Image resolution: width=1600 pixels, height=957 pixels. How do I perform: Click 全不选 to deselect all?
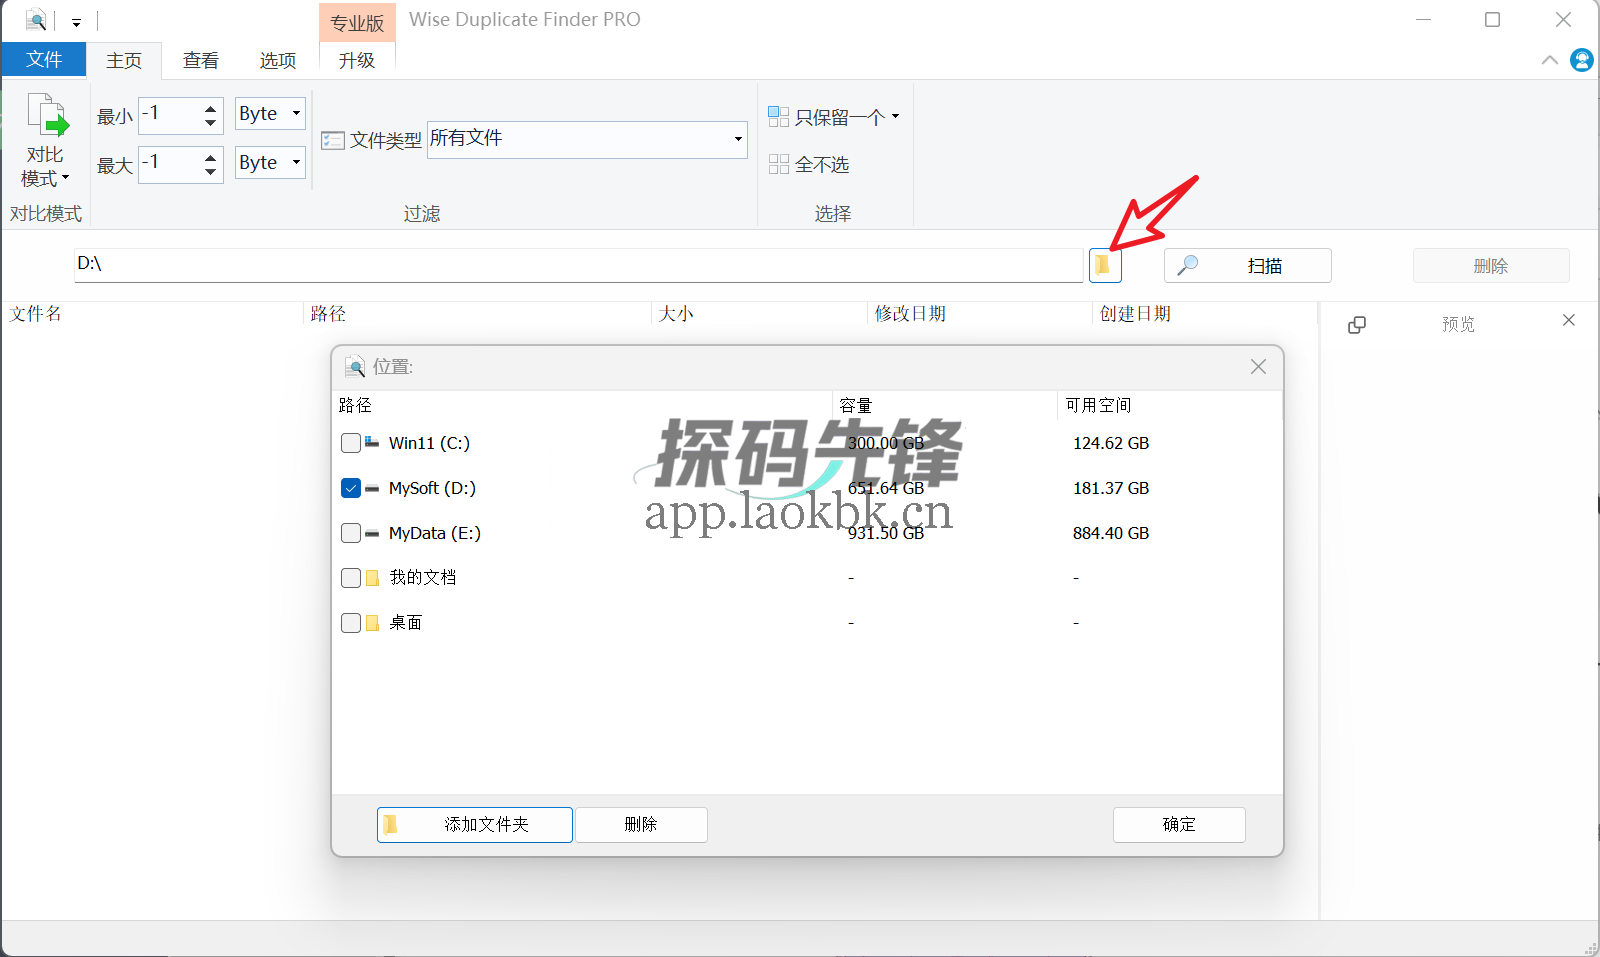tap(809, 164)
